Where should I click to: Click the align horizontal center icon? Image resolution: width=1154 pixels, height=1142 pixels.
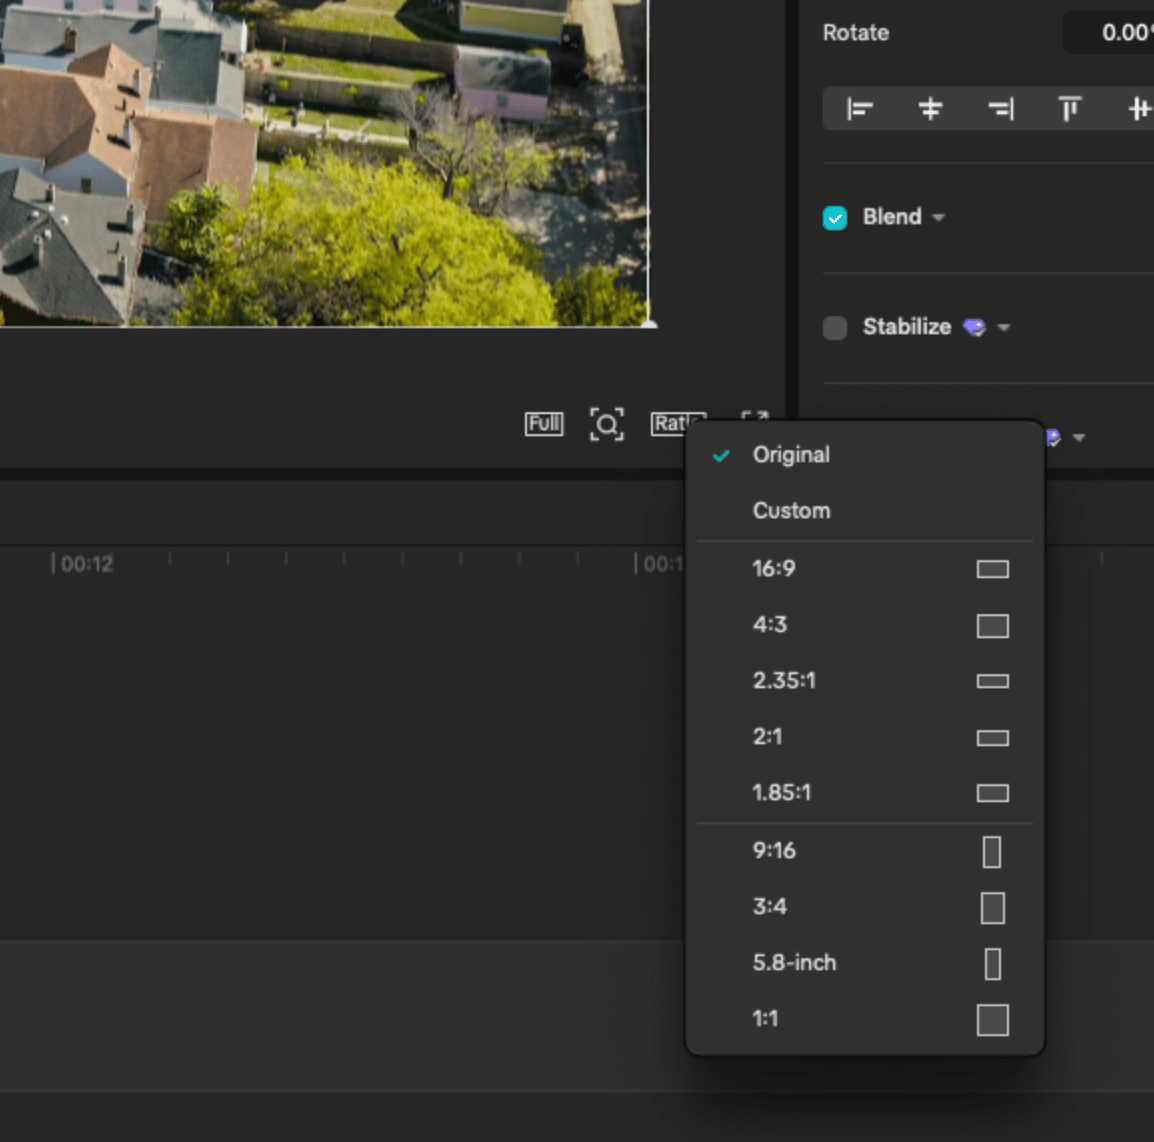[x=930, y=108]
